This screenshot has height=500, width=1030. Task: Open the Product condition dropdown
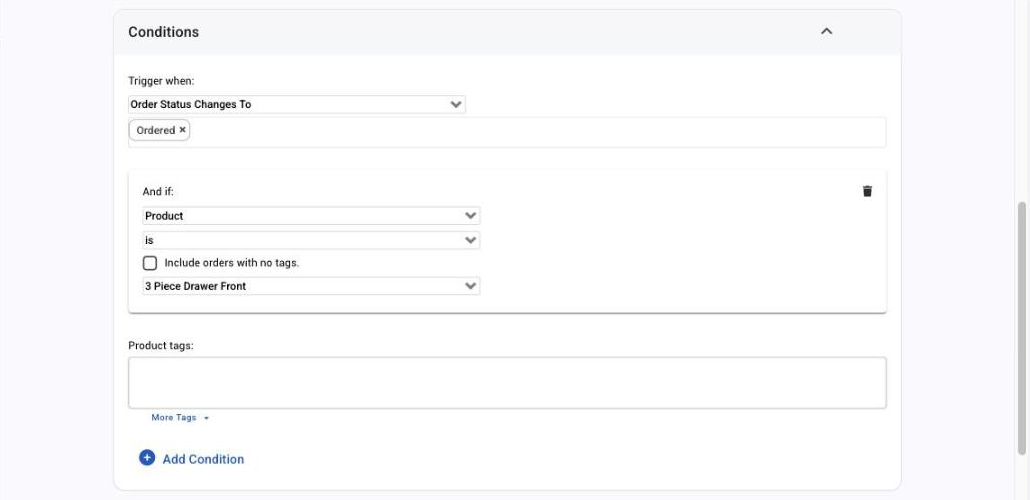311,216
